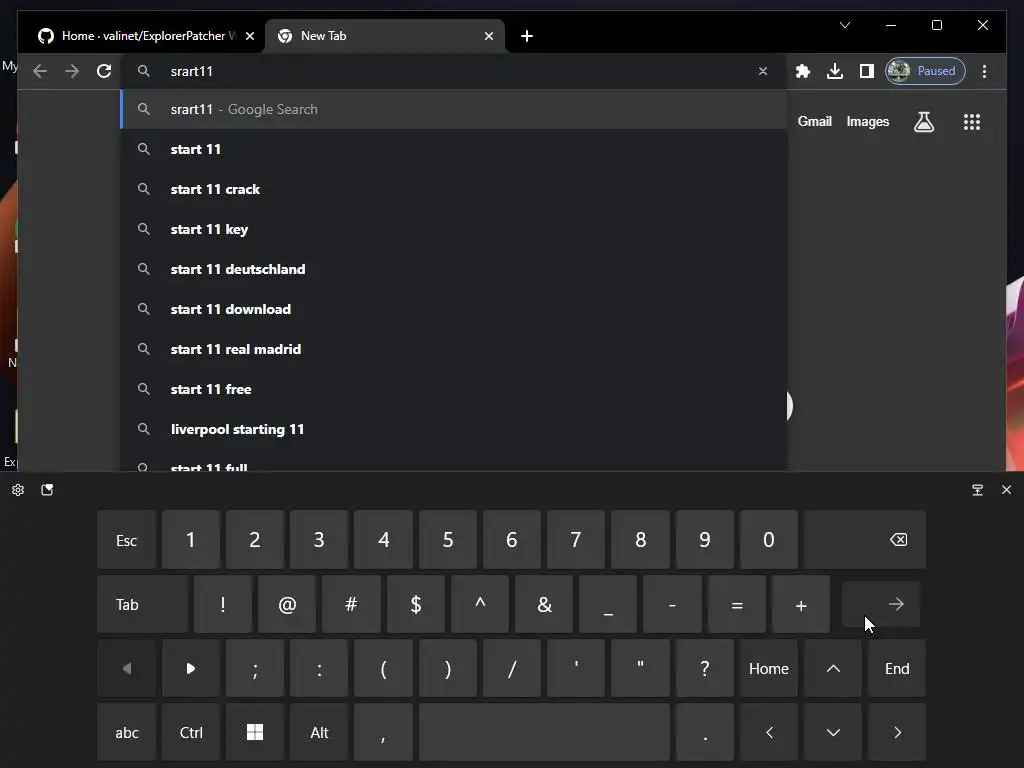The image size is (1024, 768).
Task: Tap the next symbols page triangle key
Action: pos(190,669)
